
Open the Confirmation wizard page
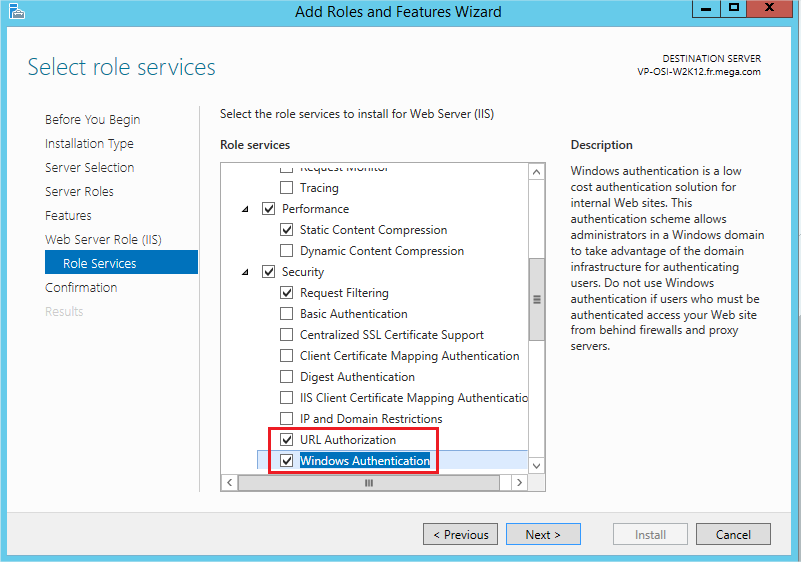click(81, 288)
